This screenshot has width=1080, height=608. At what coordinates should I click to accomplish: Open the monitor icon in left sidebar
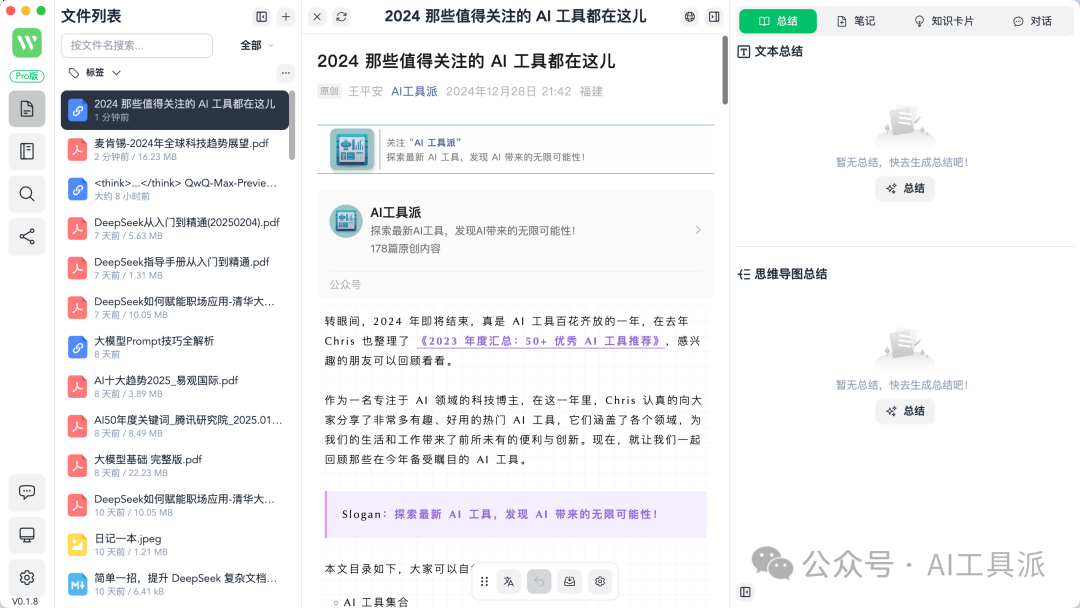[27, 535]
